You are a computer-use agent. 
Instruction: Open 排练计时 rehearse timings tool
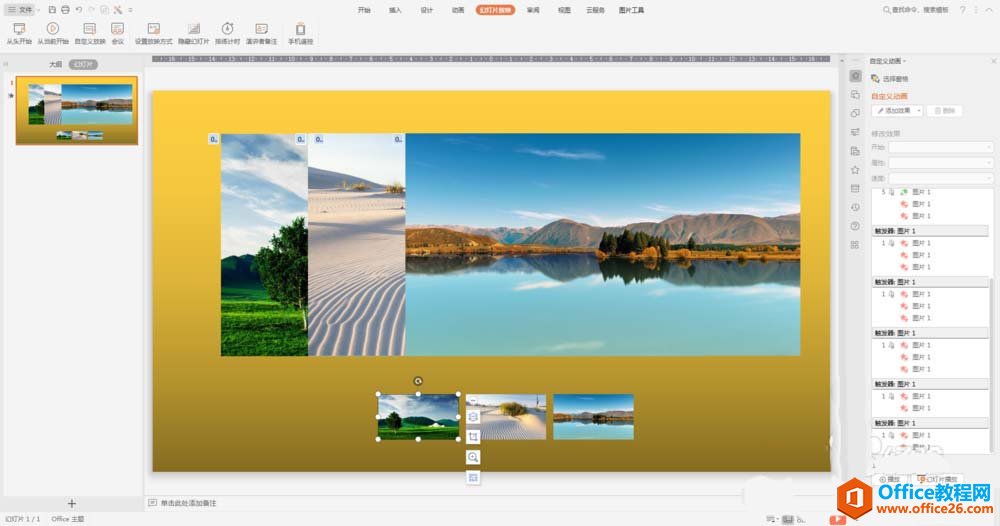[x=227, y=29]
